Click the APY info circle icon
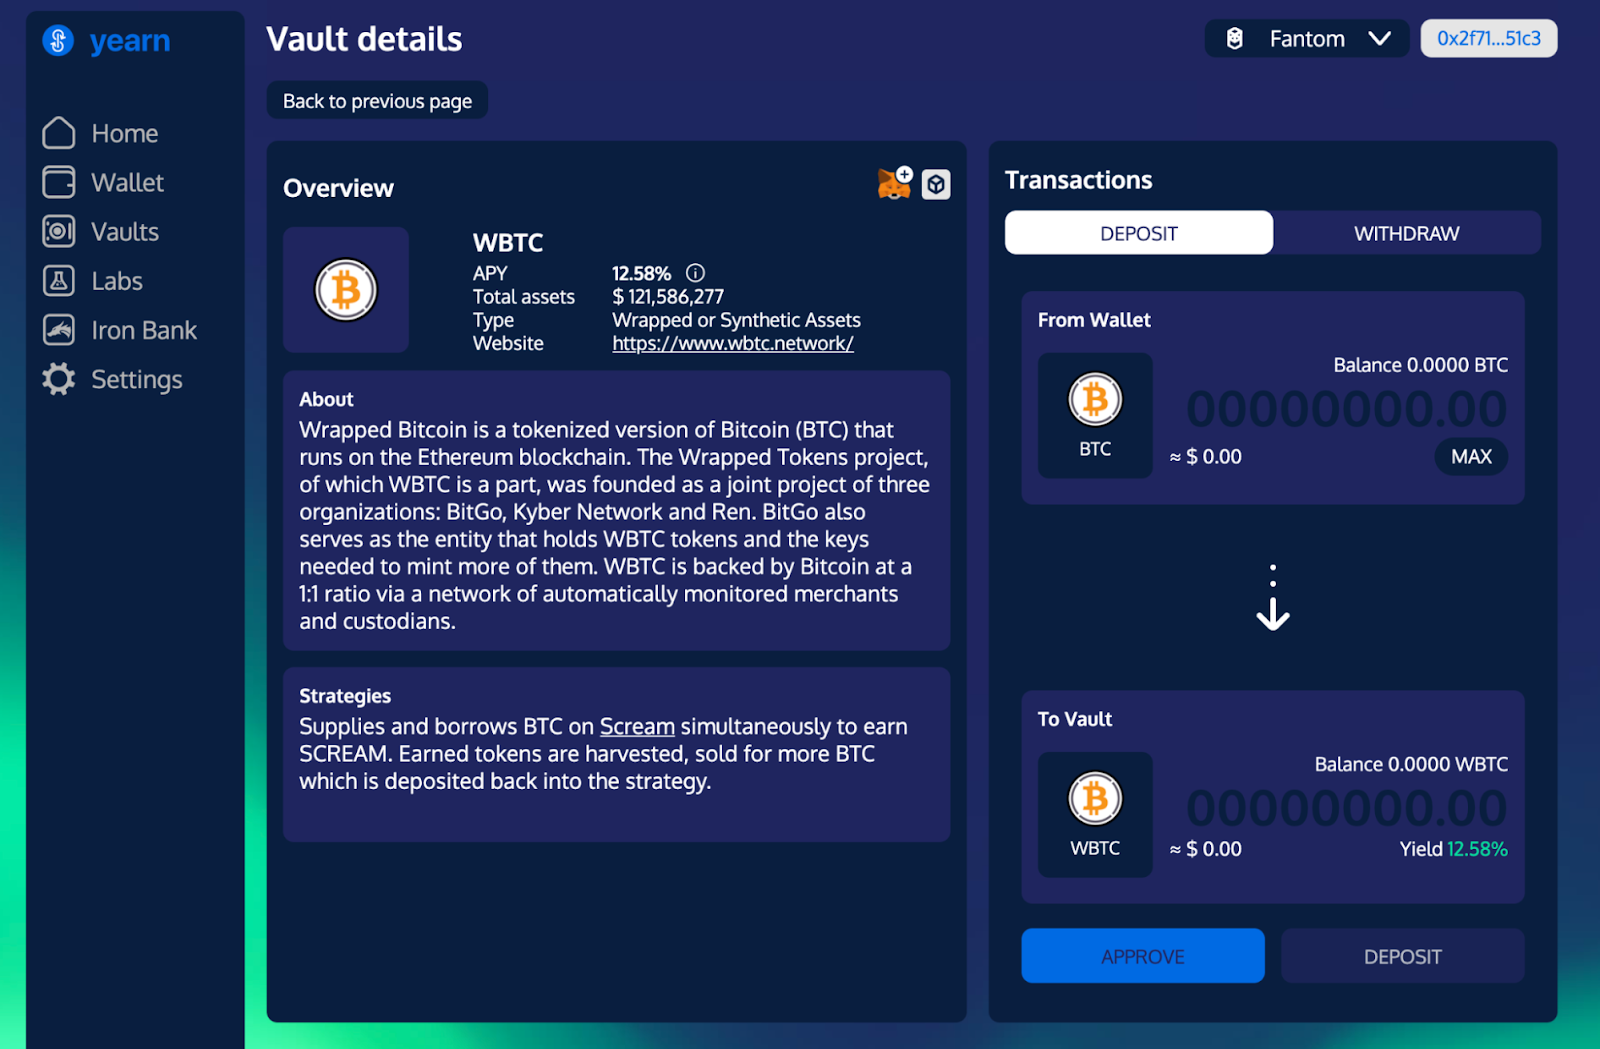Viewport: 1600px width, 1049px height. click(695, 273)
